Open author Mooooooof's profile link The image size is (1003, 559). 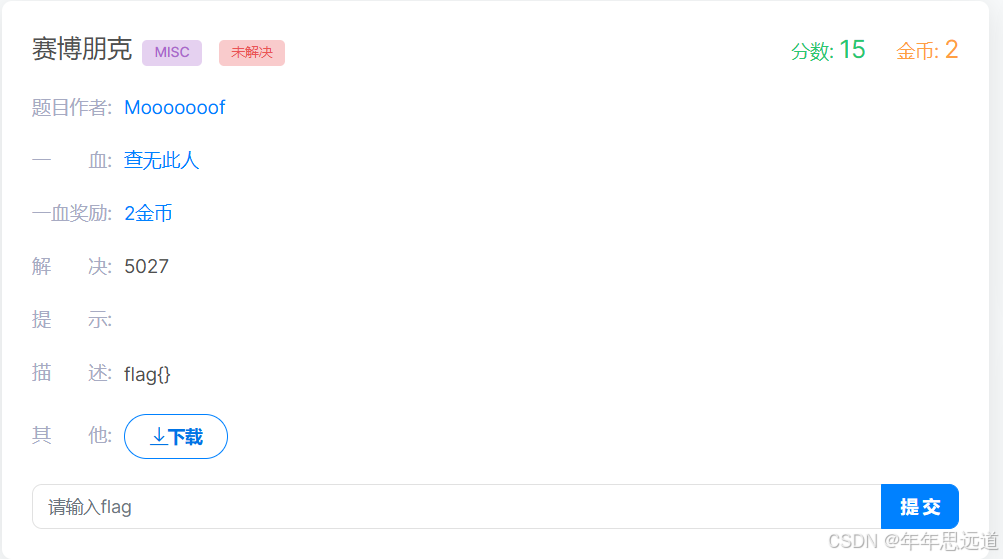point(175,107)
